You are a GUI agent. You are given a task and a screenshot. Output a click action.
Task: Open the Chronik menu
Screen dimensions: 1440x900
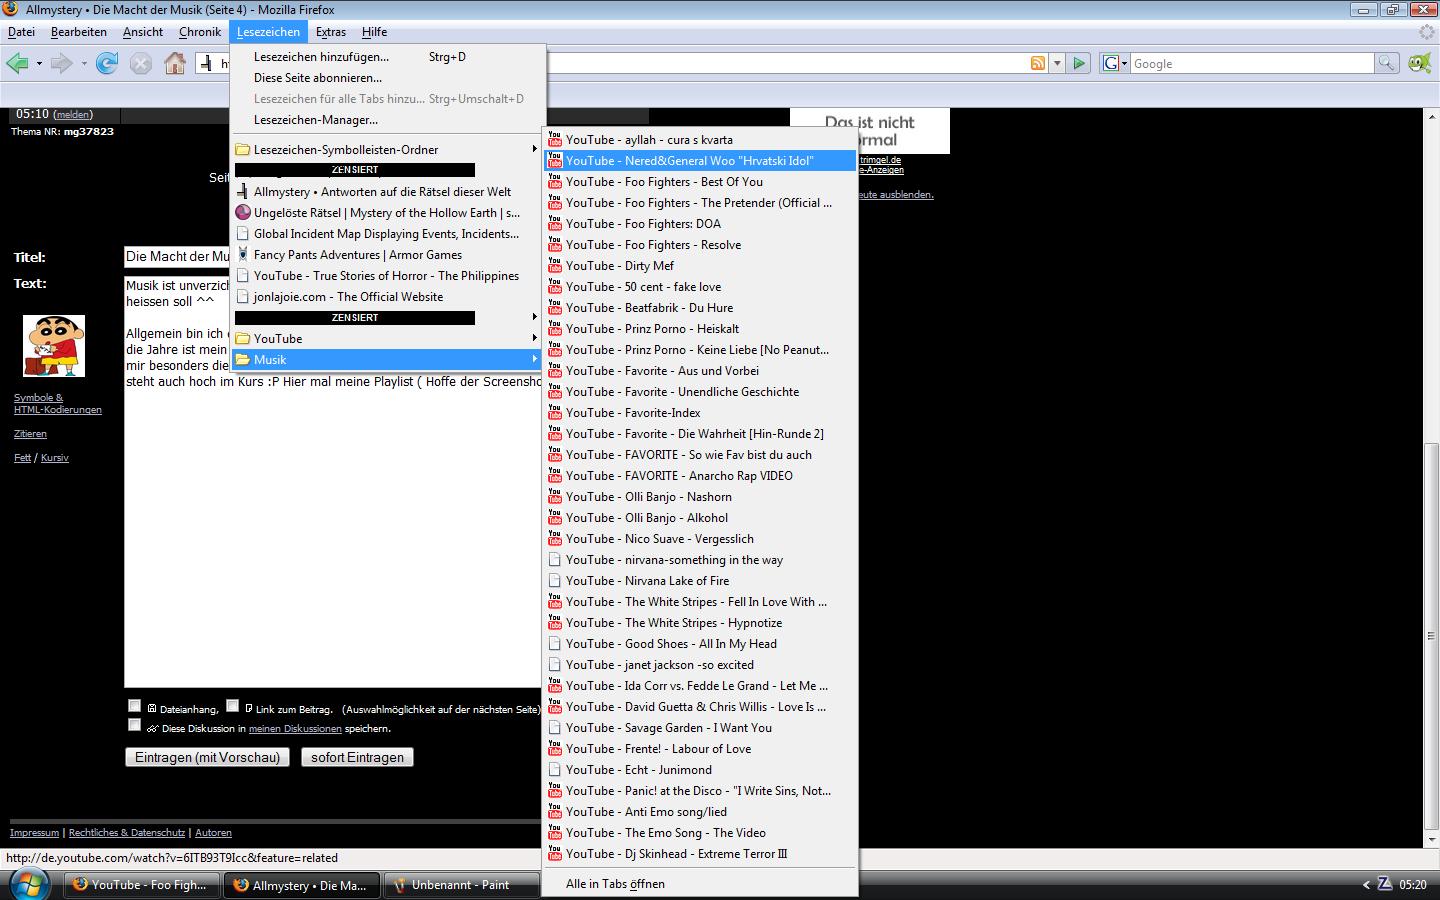[200, 32]
